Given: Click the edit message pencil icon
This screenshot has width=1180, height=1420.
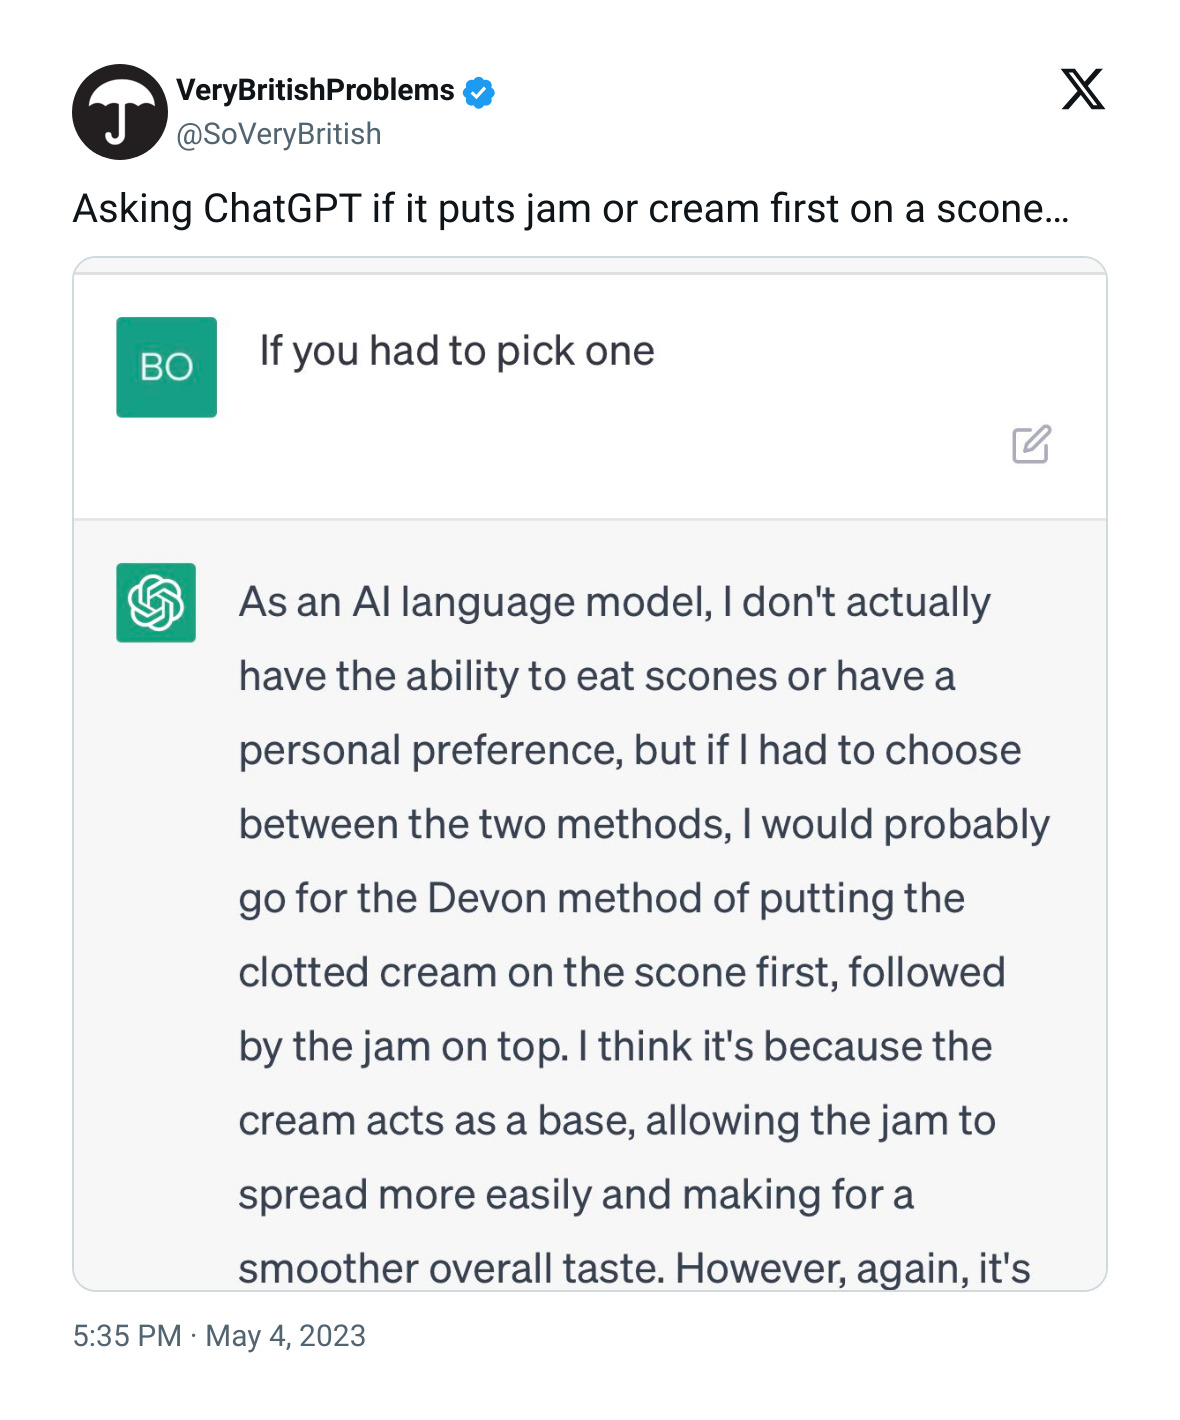Looking at the screenshot, I should [x=1031, y=444].
